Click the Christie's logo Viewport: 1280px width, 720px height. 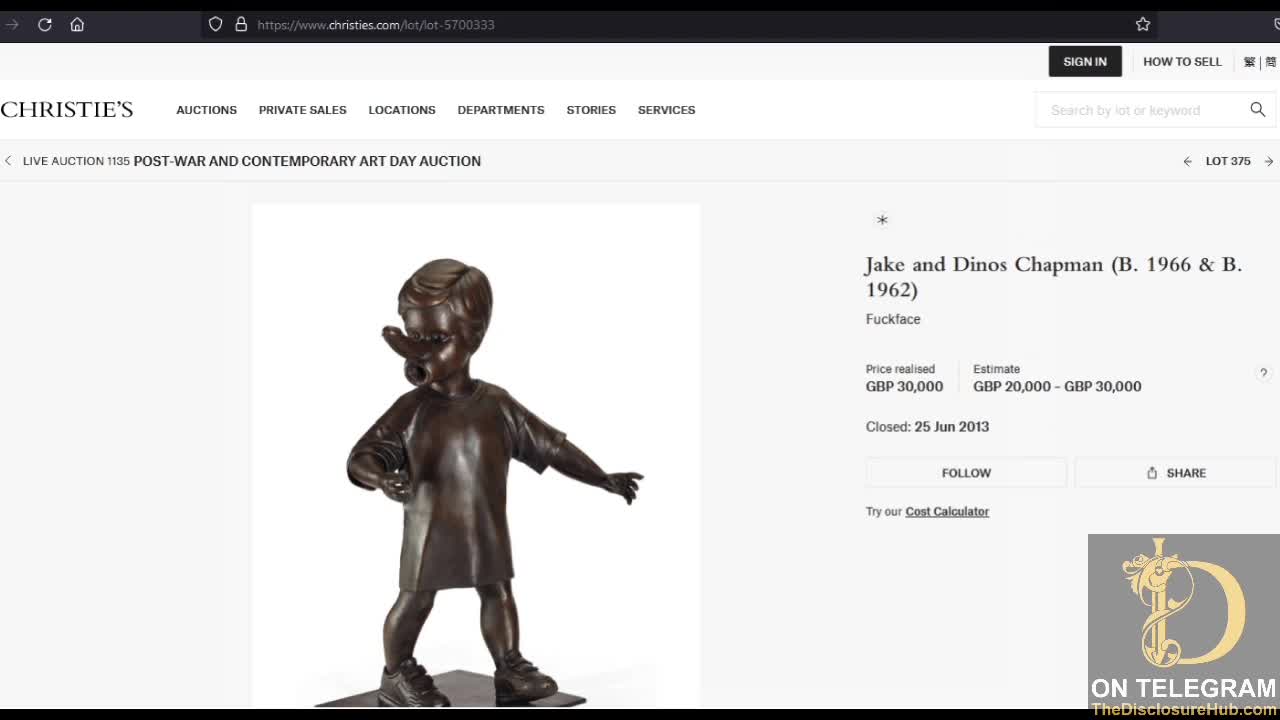67,110
